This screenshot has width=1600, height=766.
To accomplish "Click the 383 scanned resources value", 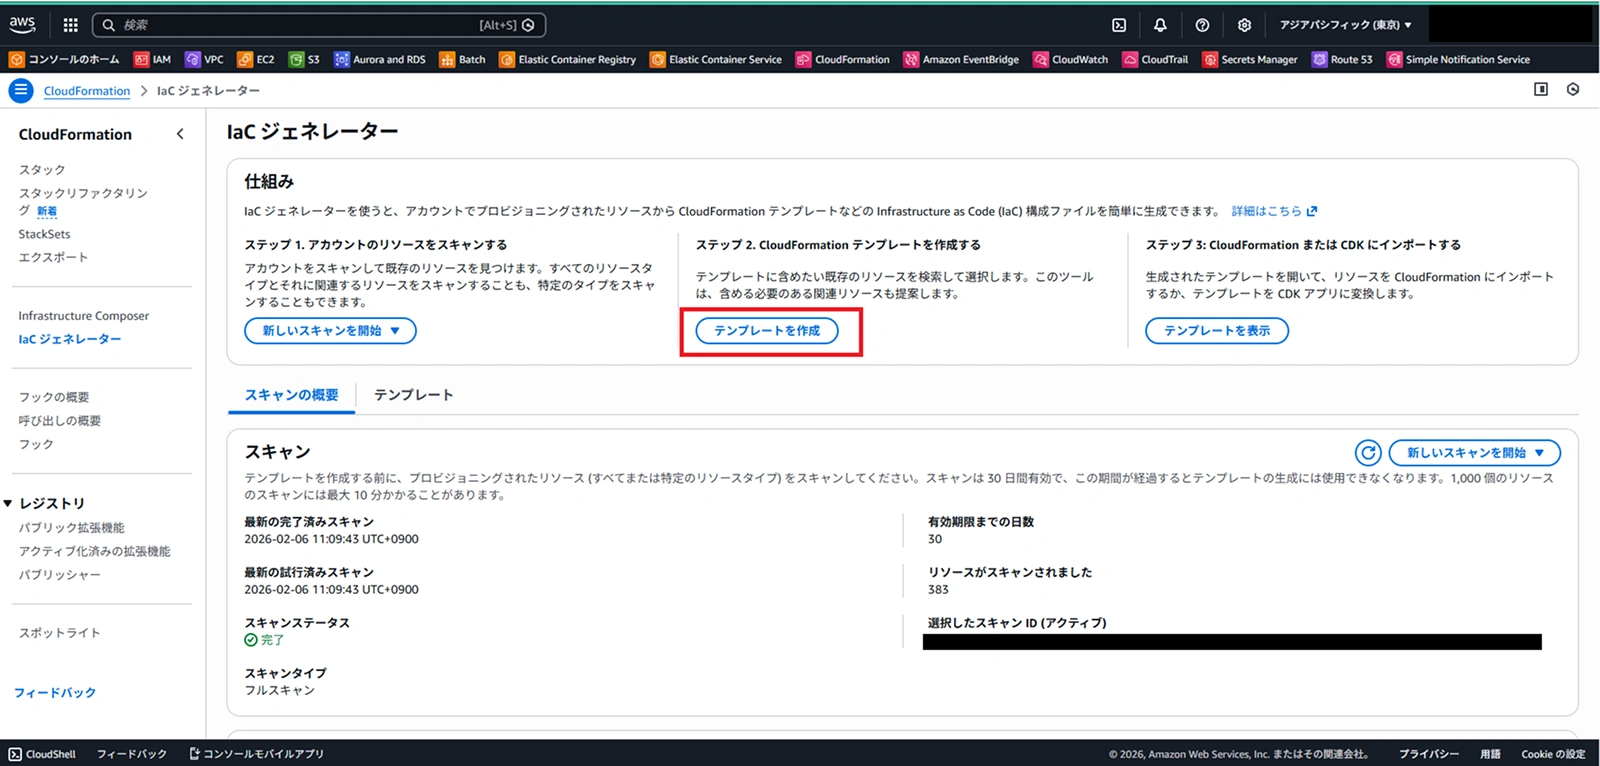I will pos(938,590).
